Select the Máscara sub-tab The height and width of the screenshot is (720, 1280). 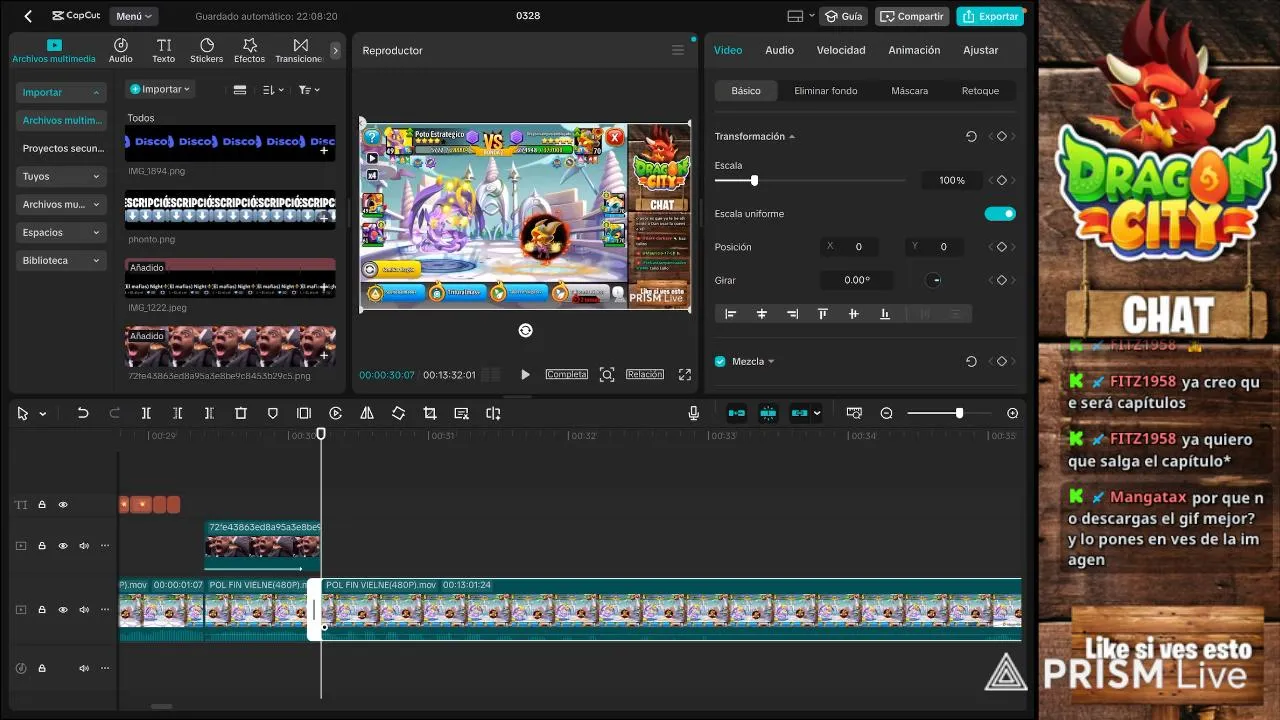click(910, 91)
